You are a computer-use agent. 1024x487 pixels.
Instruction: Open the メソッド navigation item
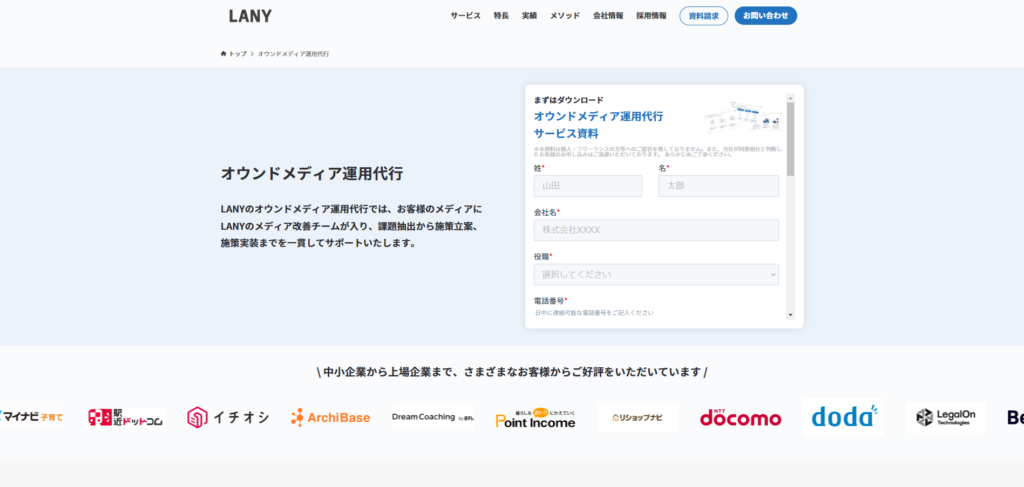pyautogui.click(x=564, y=16)
